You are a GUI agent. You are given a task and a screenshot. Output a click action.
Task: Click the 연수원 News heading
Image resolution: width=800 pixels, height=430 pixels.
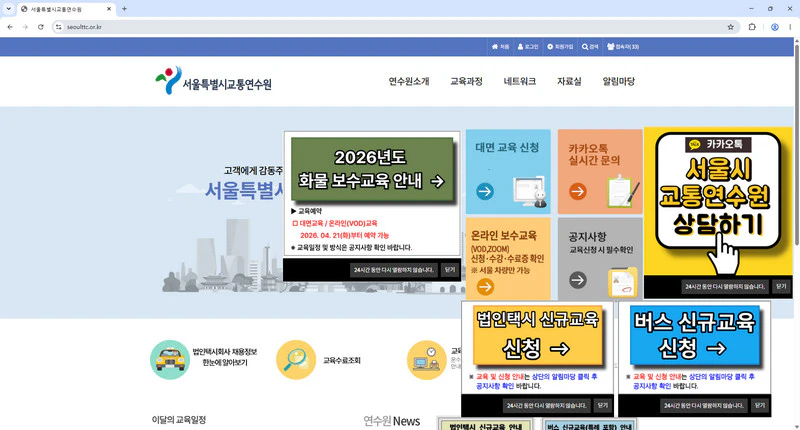391,421
